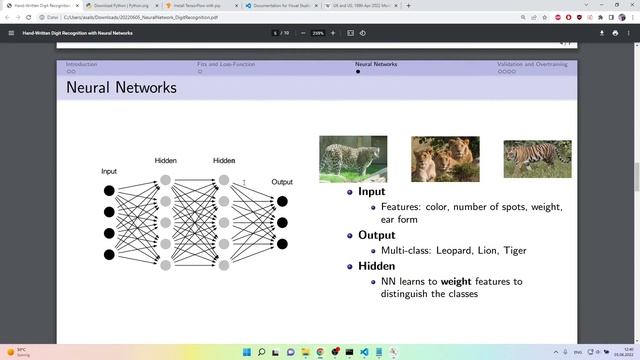Open the PDF viewer more actions menu
Image resolution: width=640 pixels, height=360 pixels.
click(629, 33)
